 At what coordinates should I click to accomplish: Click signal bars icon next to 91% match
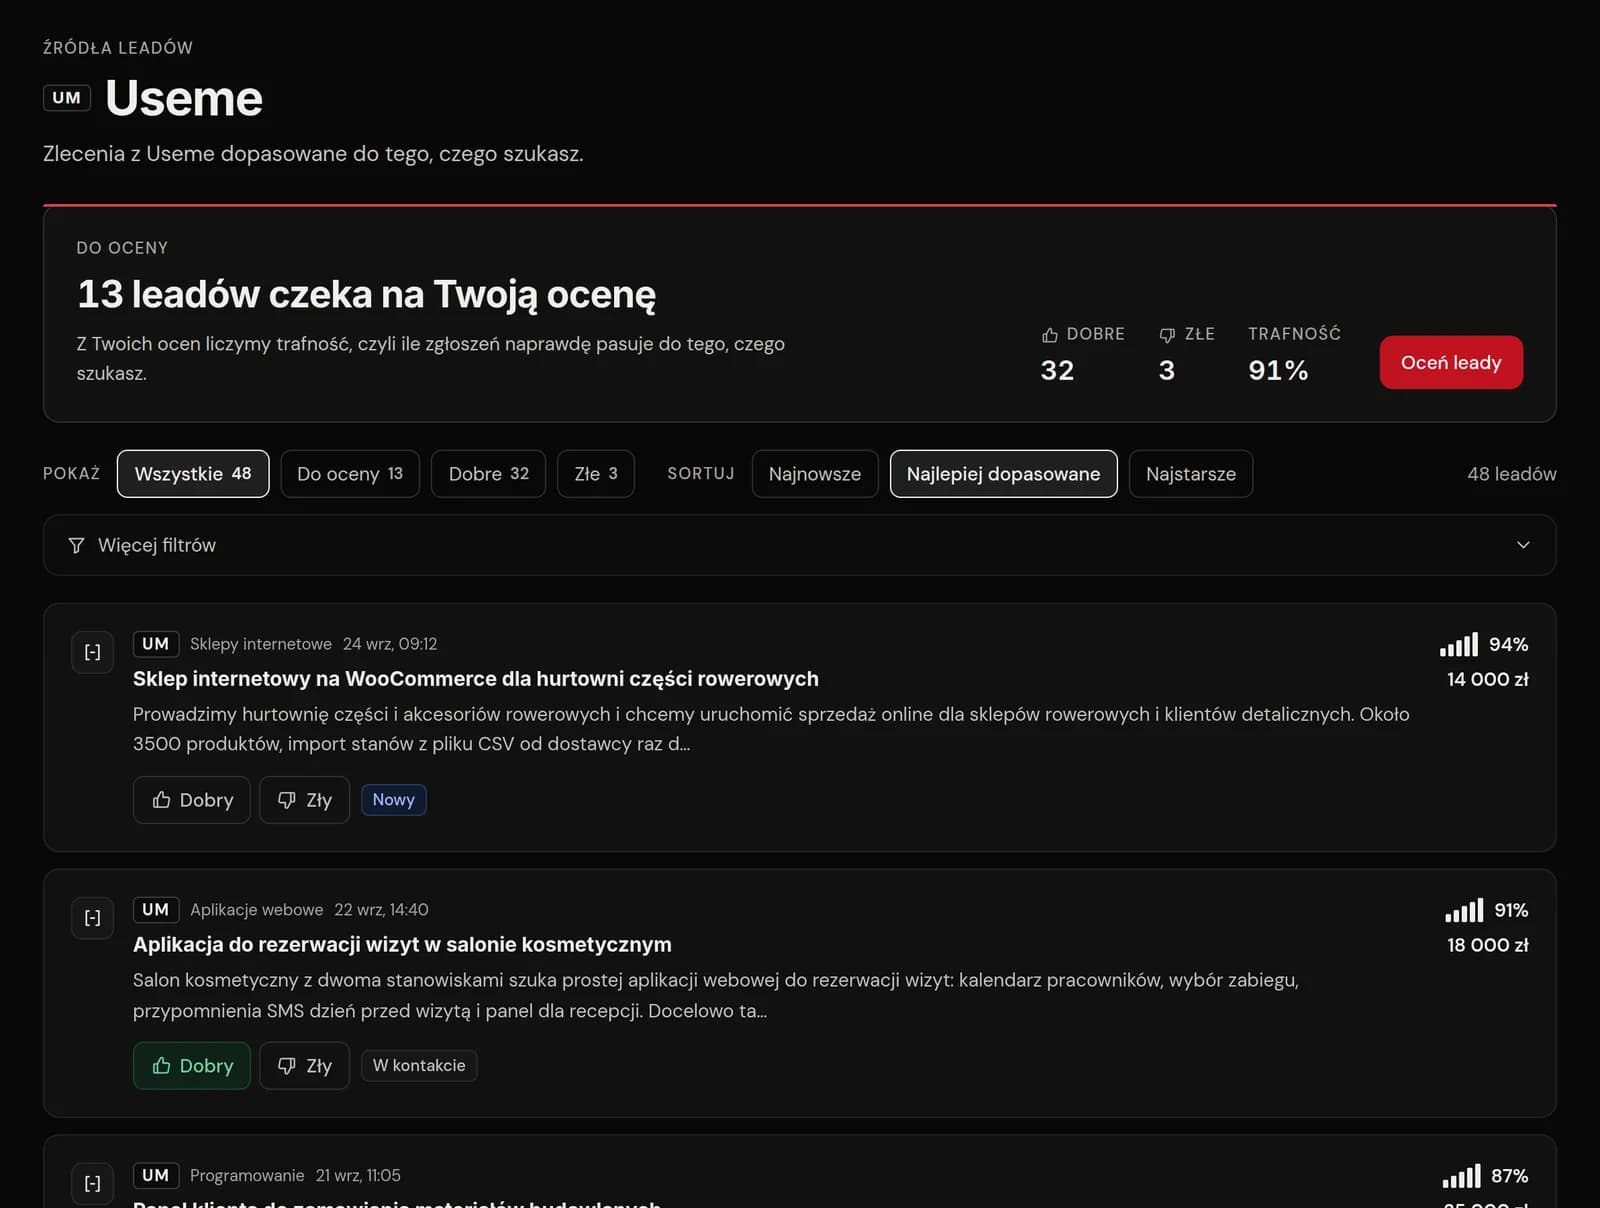1464,911
